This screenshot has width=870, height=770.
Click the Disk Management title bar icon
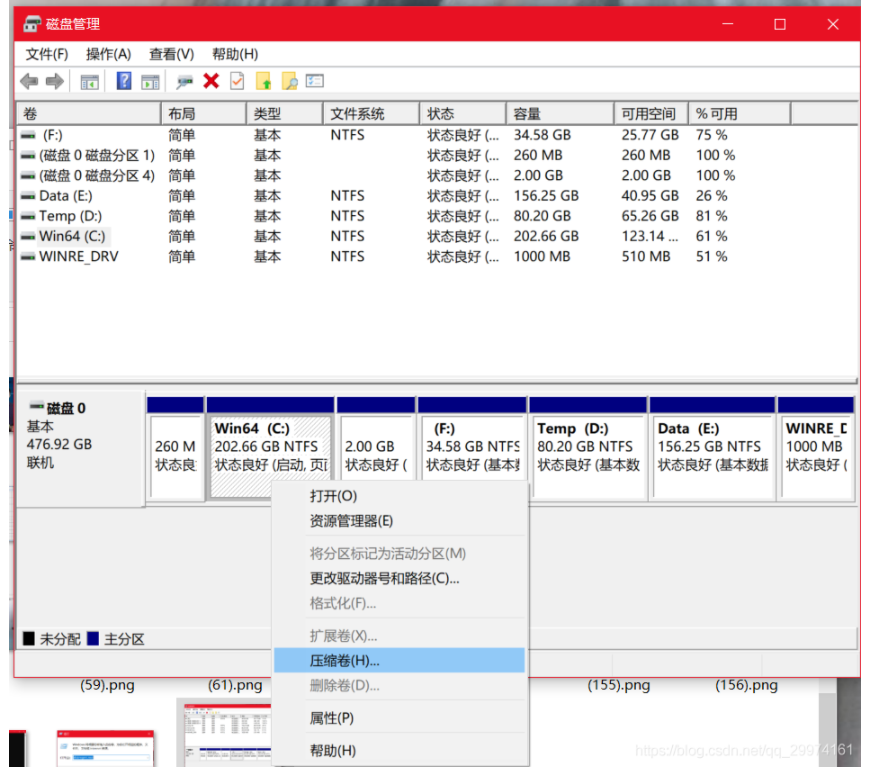click(32, 24)
